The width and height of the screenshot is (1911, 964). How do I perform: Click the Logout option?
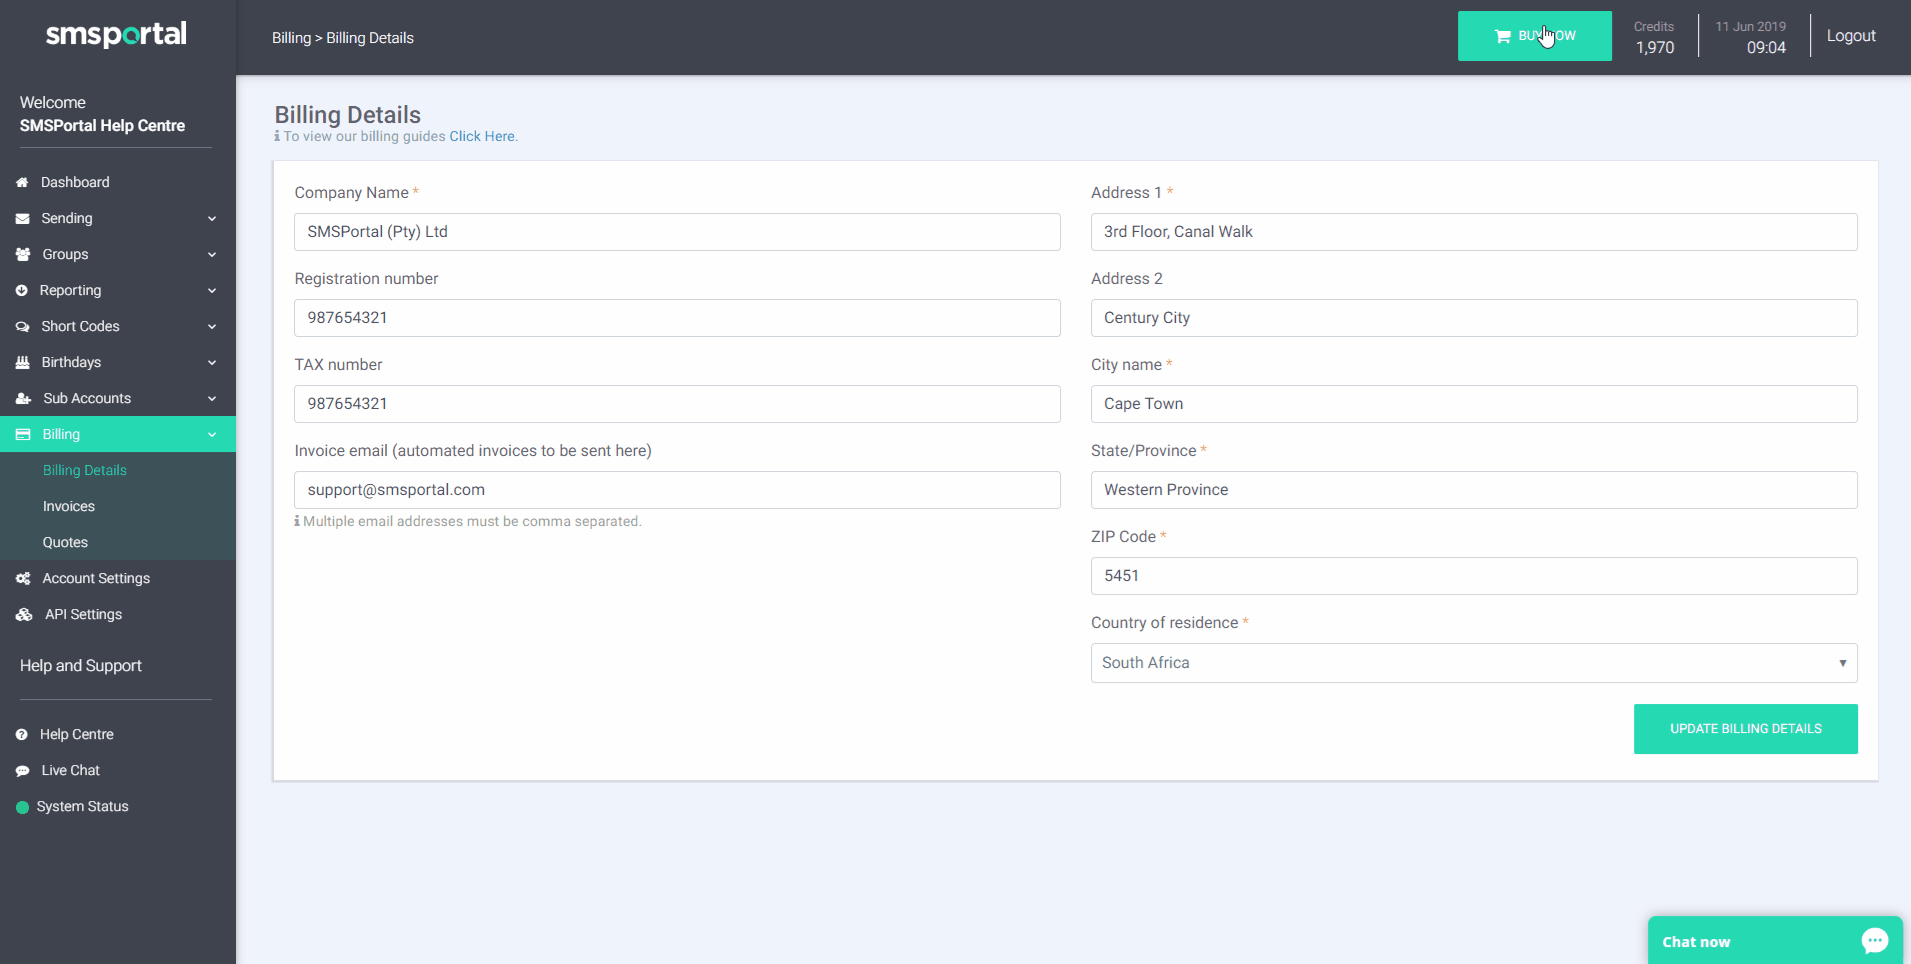tap(1850, 35)
